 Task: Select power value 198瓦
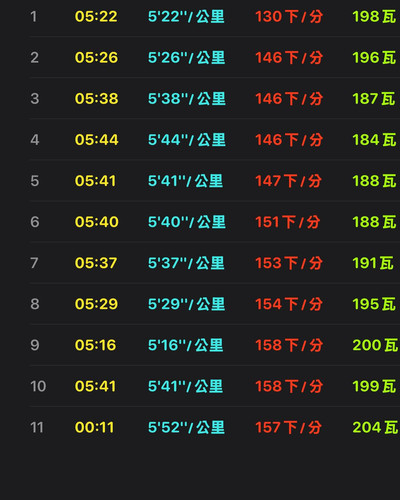click(x=374, y=16)
